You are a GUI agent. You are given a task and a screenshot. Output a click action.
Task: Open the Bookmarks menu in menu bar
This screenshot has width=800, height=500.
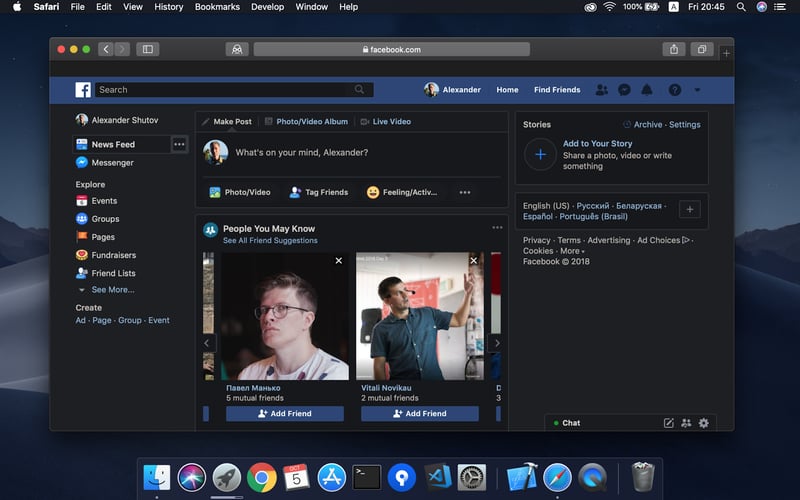pyautogui.click(x=217, y=7)
